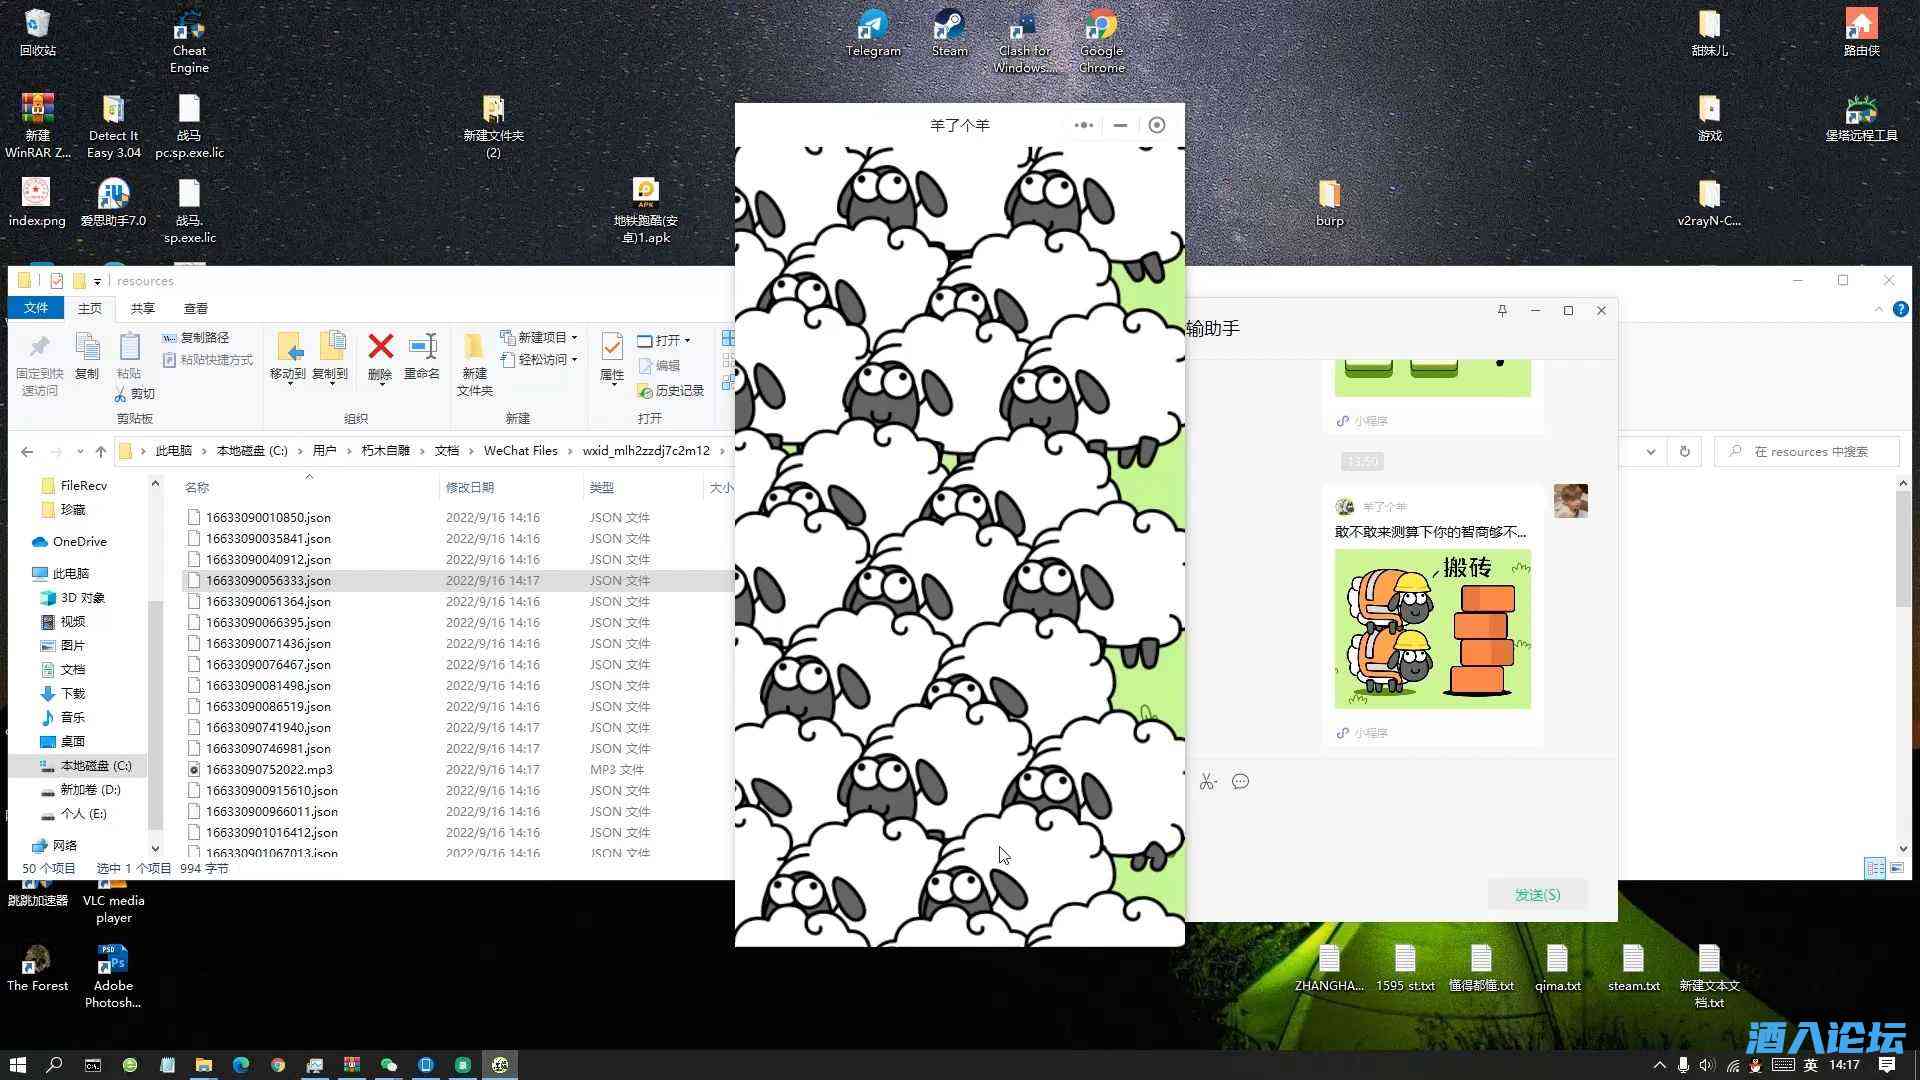The height and width of the screenshot is (1080, 1920).
Task: Click Pin to Quick access icon
Action: coord(39,365)
